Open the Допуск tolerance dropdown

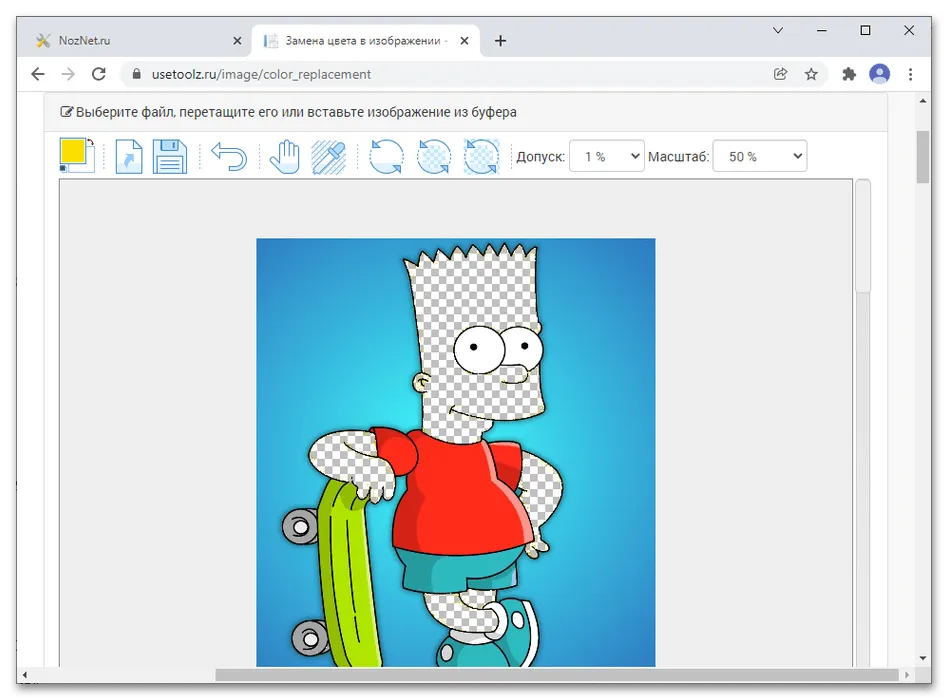tap(606, 157)
